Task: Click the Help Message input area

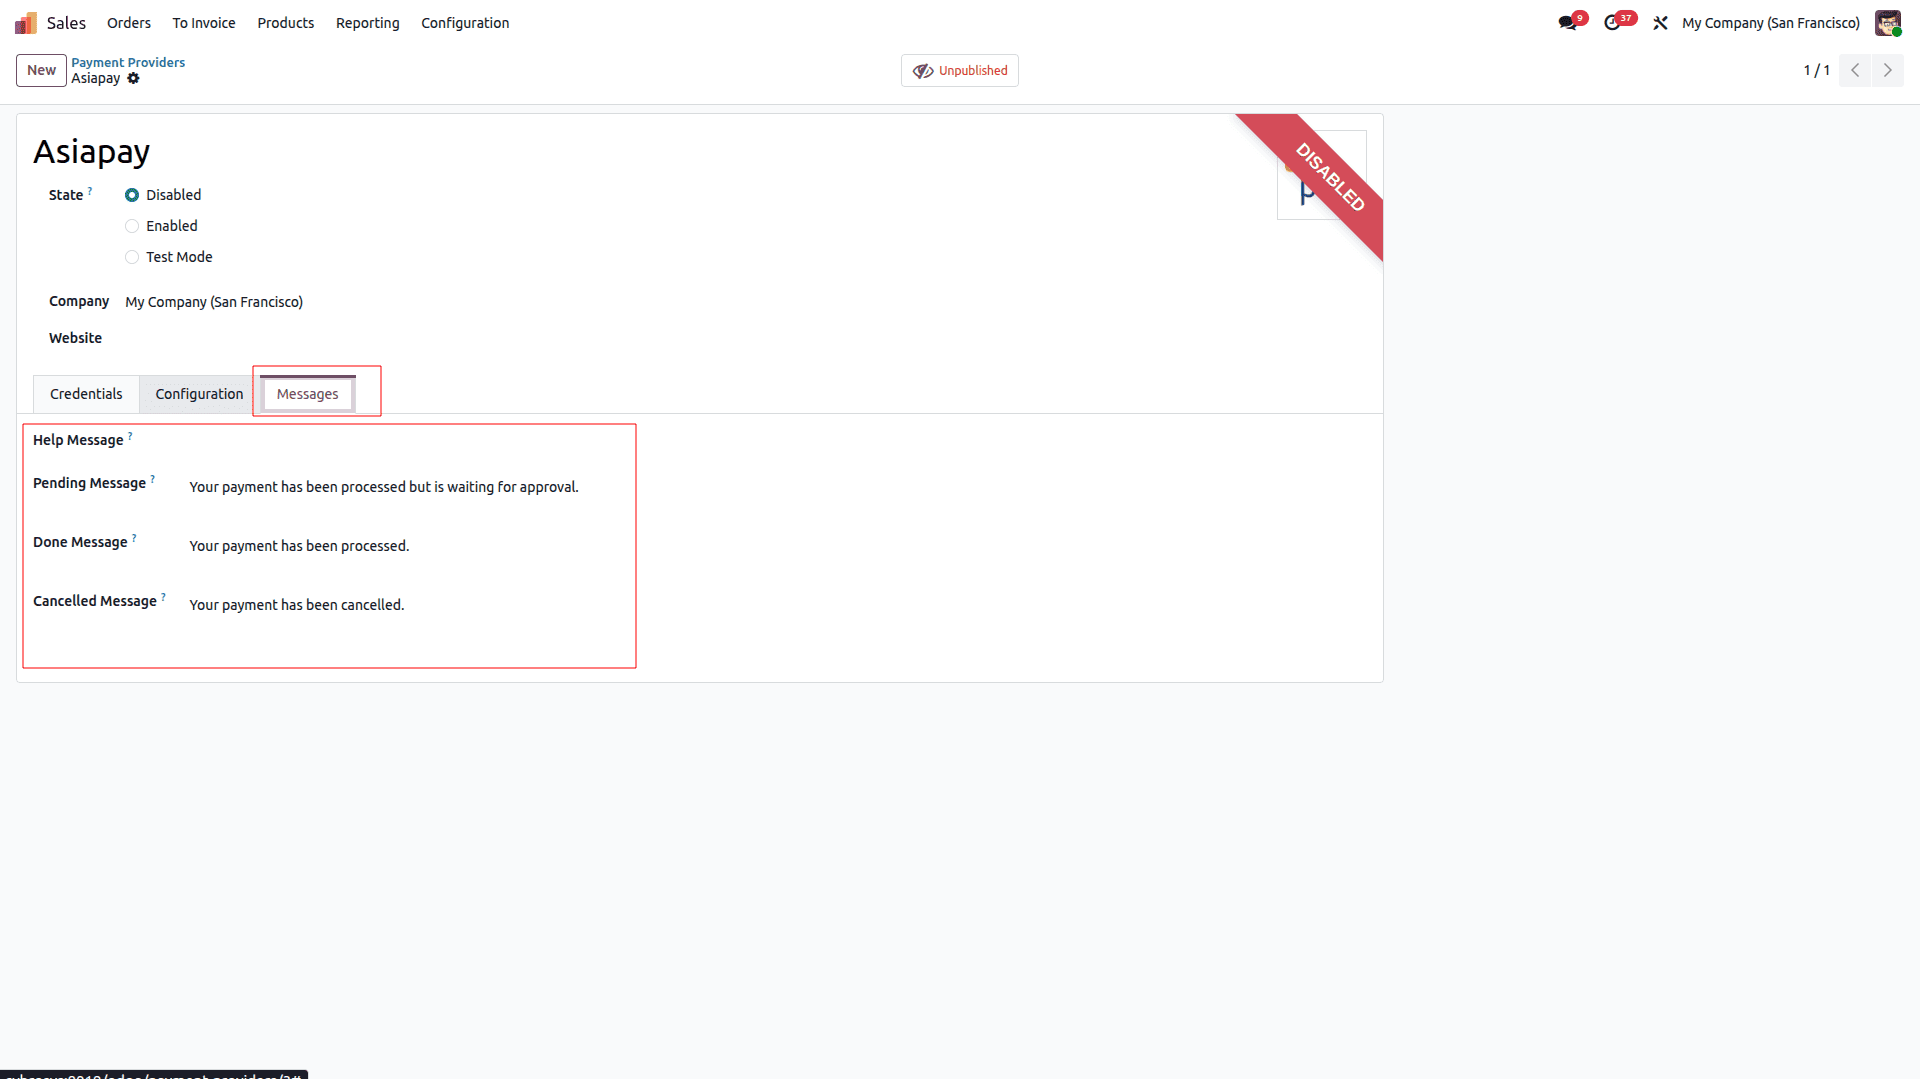Action: (400, 440)
